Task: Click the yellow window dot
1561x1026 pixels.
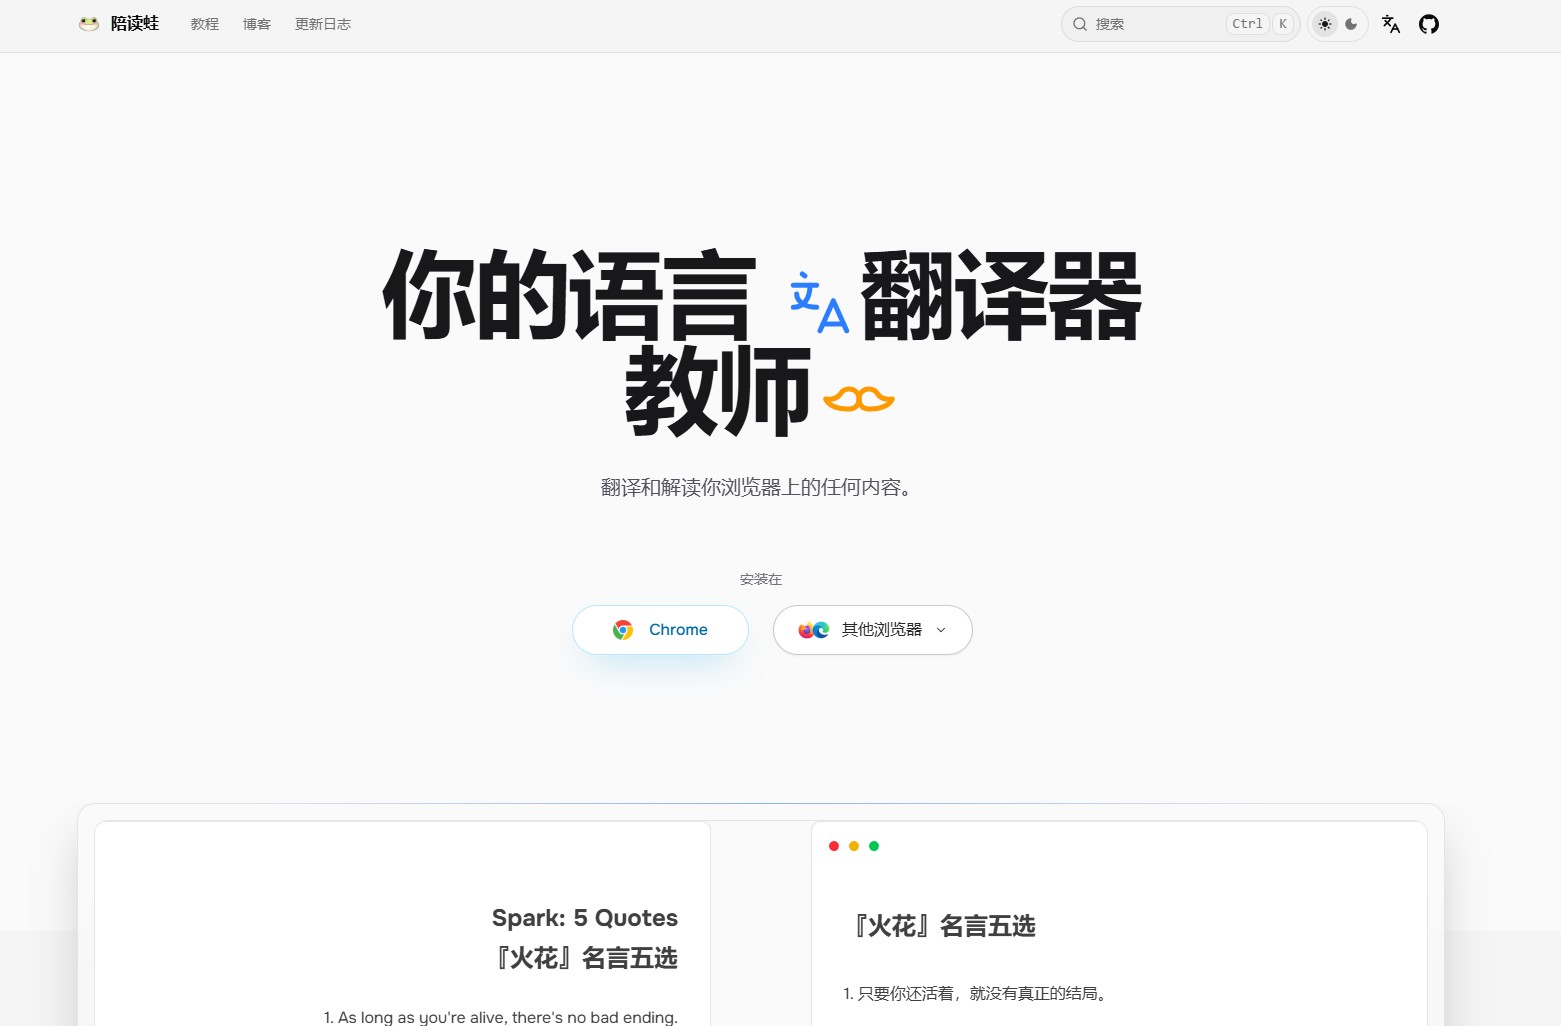Action: point(854,846)
